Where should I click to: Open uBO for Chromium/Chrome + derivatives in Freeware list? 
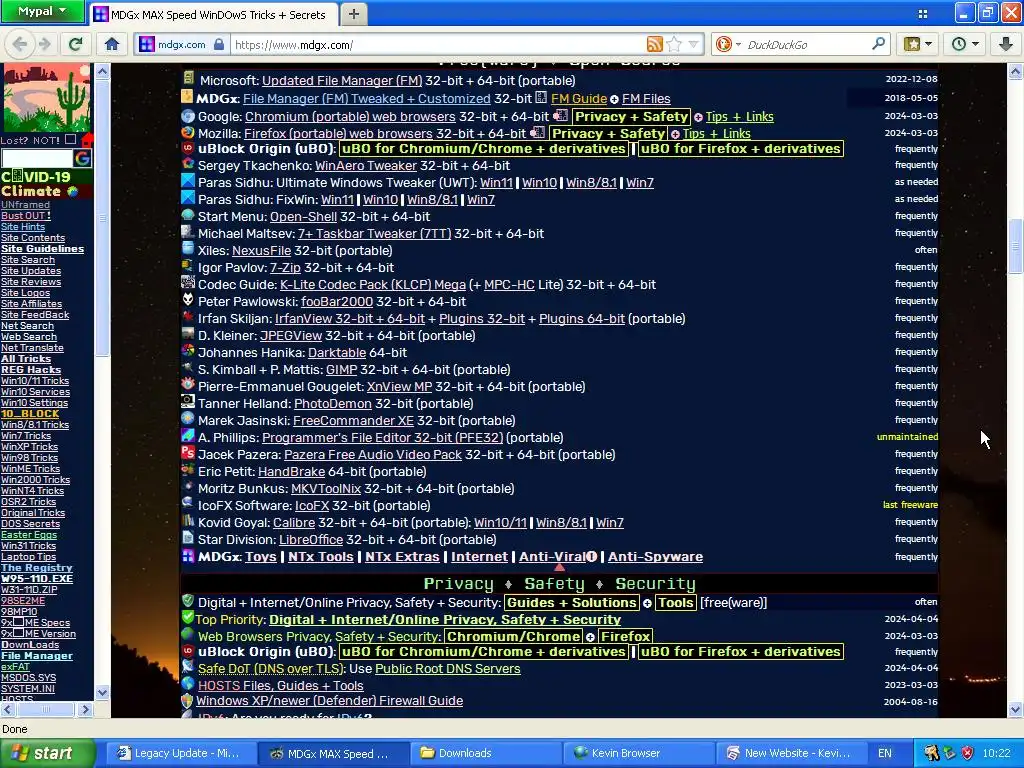tap(483, 149)
